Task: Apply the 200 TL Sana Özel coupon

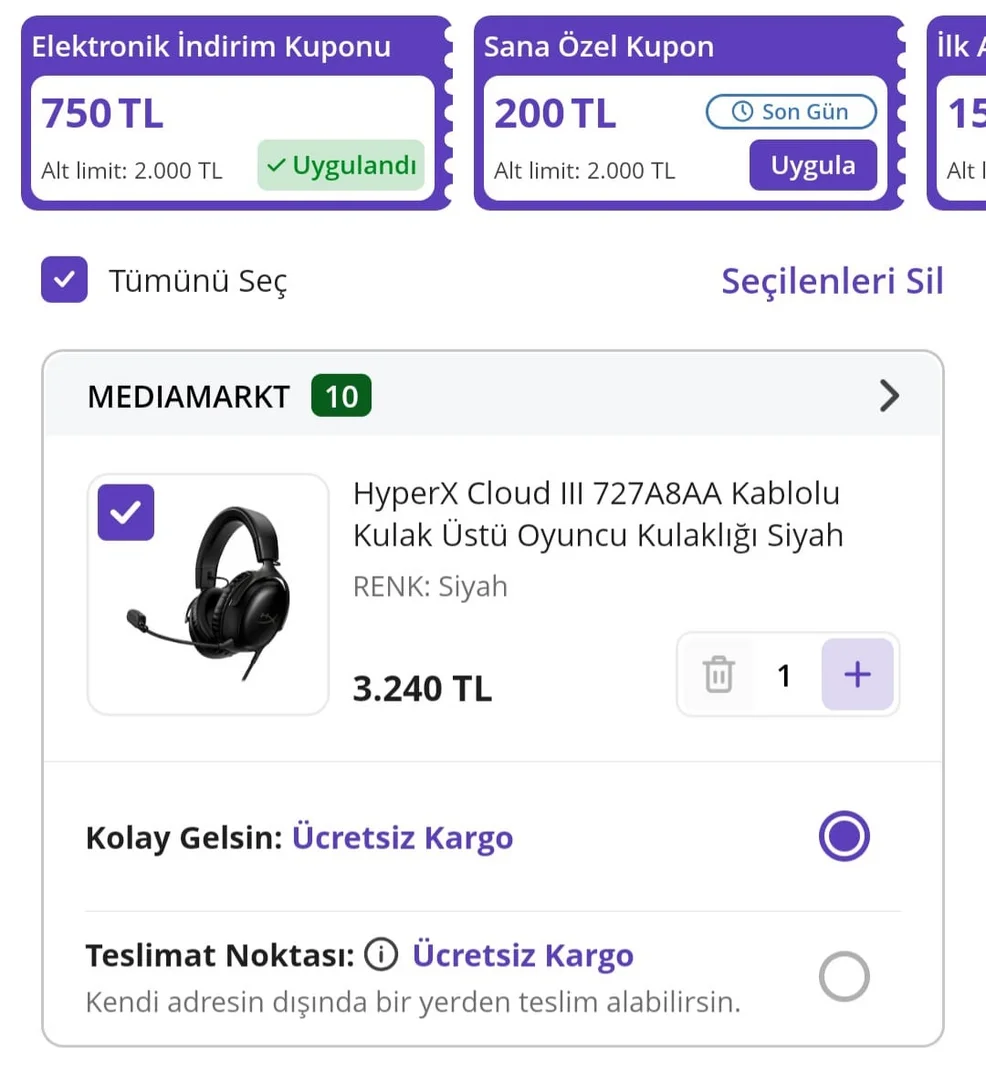Action: (x=812, y=166)
